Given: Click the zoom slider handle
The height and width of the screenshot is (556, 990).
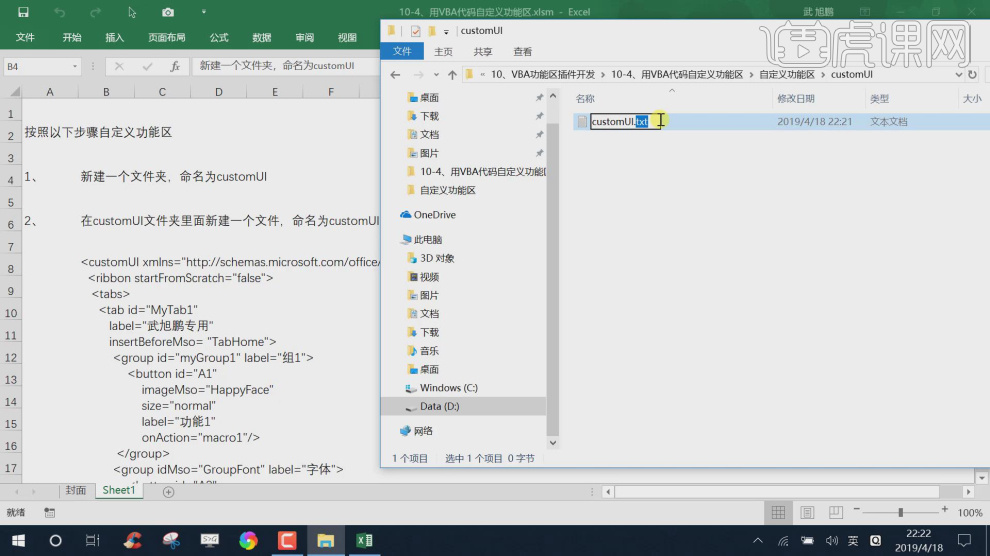Looking at the screenshot, I should (900, 512).
